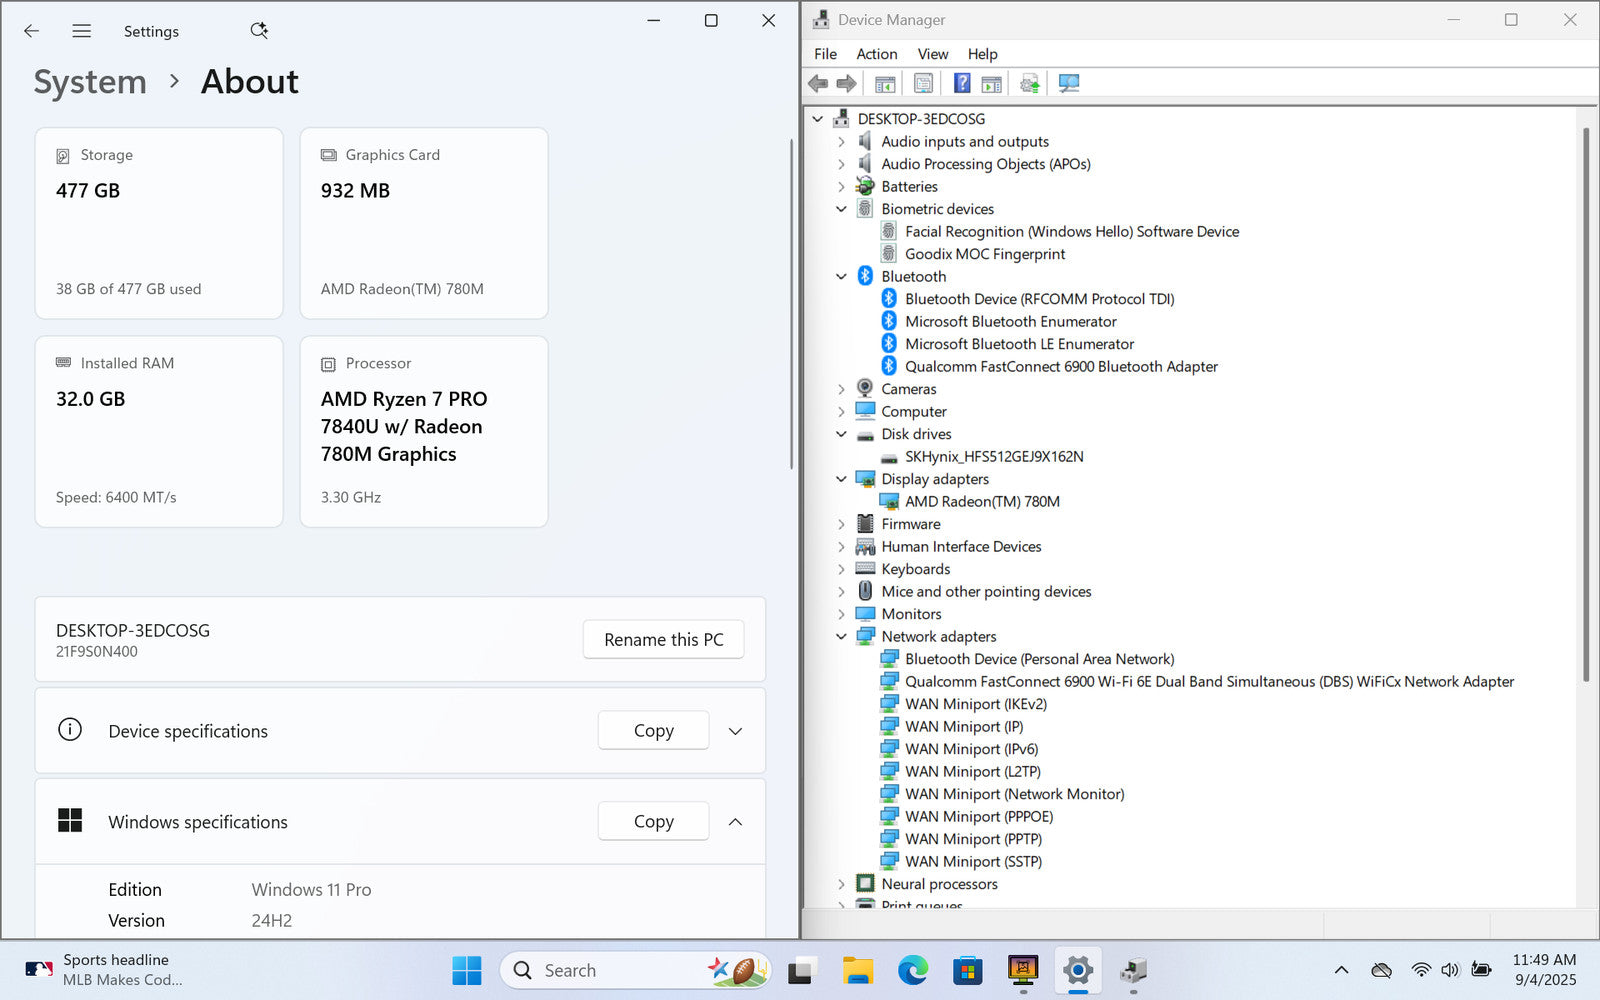1600x1000 pixels.
Task: Click the Settings window vertical scrollbar
Action: (792, 305)
